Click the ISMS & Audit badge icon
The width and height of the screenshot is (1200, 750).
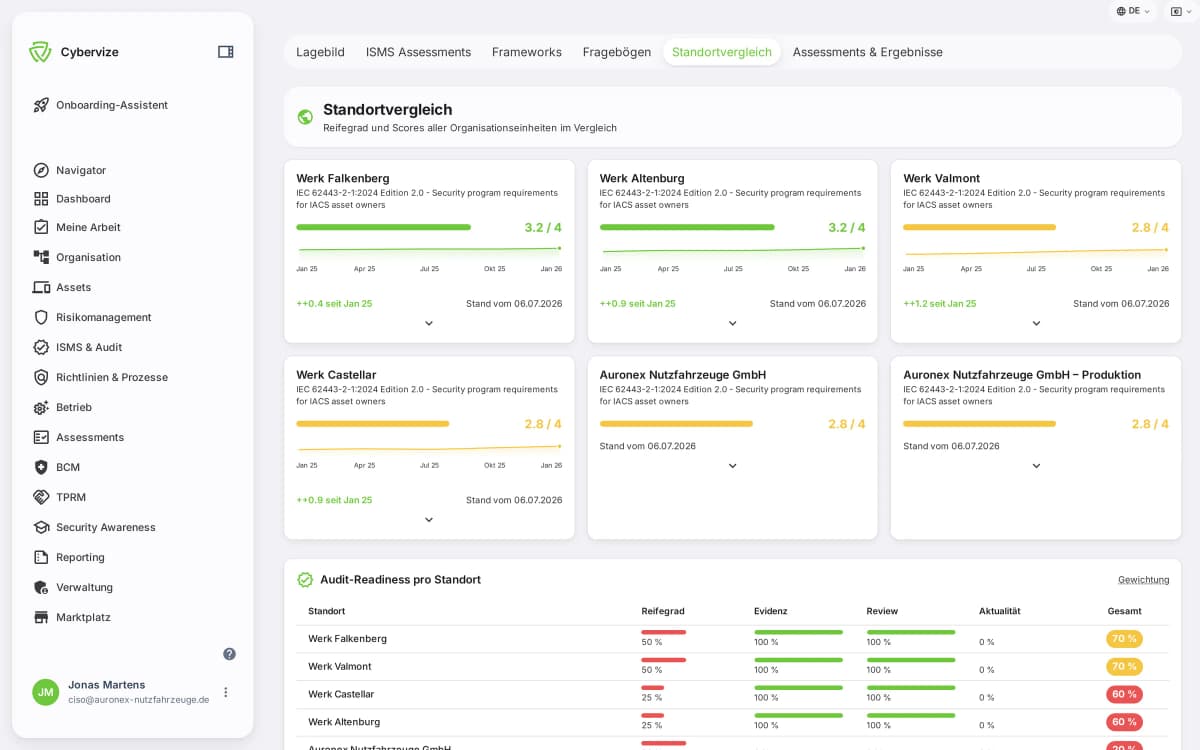coord(41,347)
